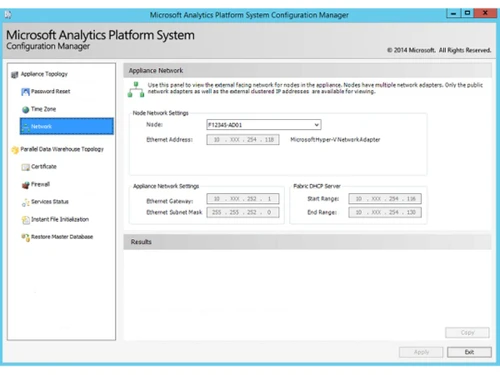Image resolution: width=500 pixels, height=375 pixels.
Task: Select Parallel Data Warehouse Topology
Action: click(x=62, y=149)
